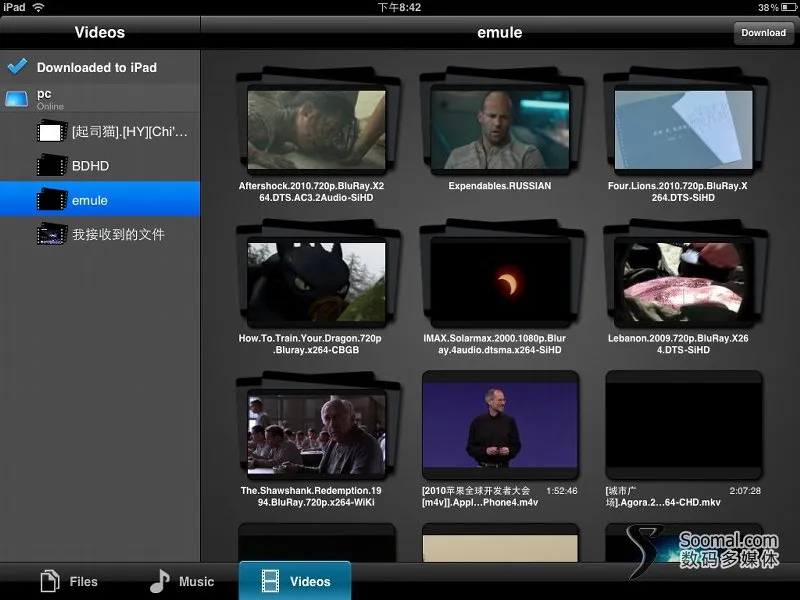The width and height of the screenshot is (800, 600).
Task: Click the film icon beside 我接收到的文件
Action: click(x=52, y=234)
